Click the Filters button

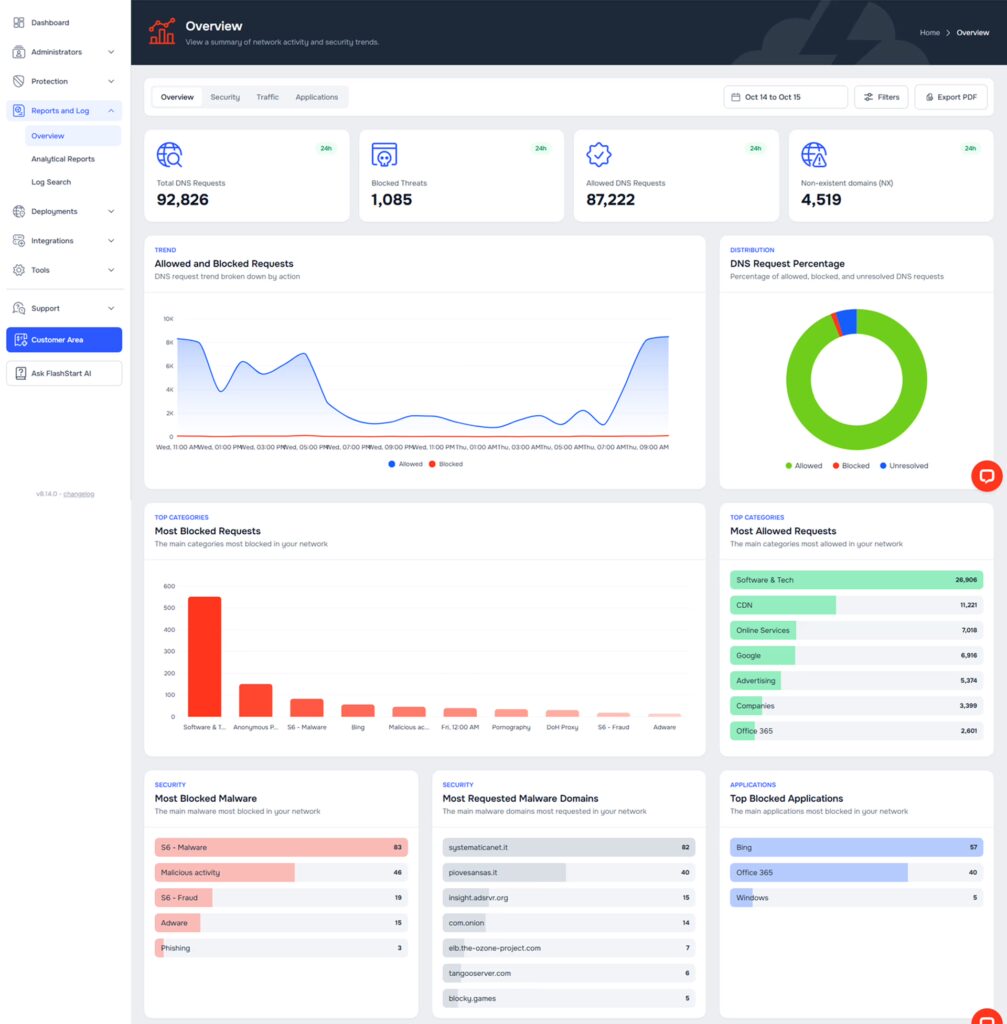click(x=881, y=97)
